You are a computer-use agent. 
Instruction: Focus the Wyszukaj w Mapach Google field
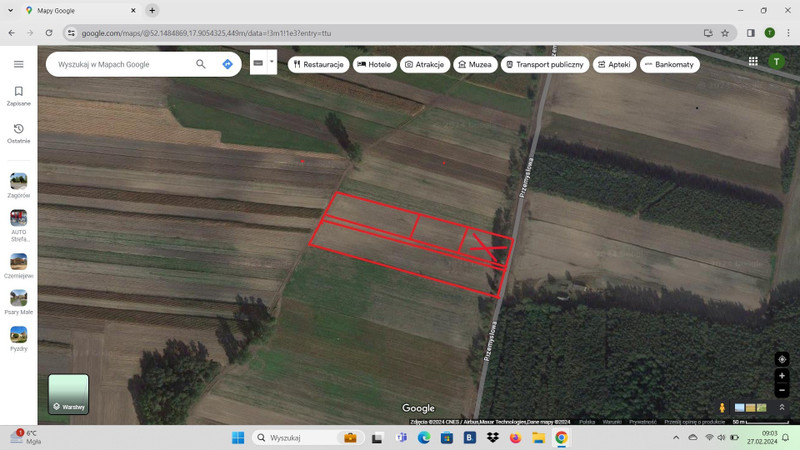pos(122,64)
